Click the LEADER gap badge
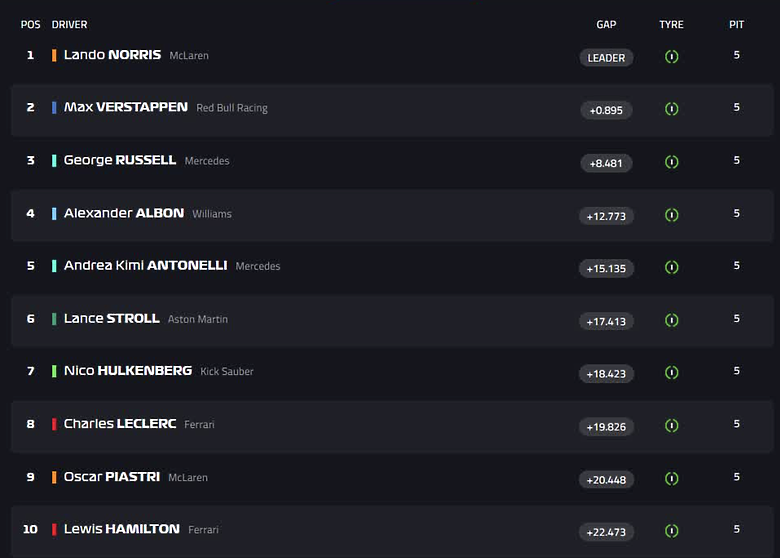The height and width of the screenshot is (558, 780). (606, 58)
